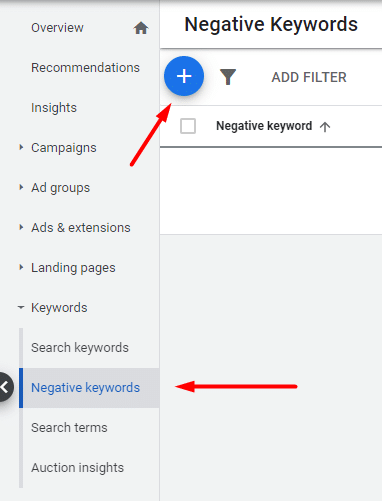Expand the Ad groups section arrow
Image resolution: width=382 pixels, height=501 pixels.
point(21,187)
